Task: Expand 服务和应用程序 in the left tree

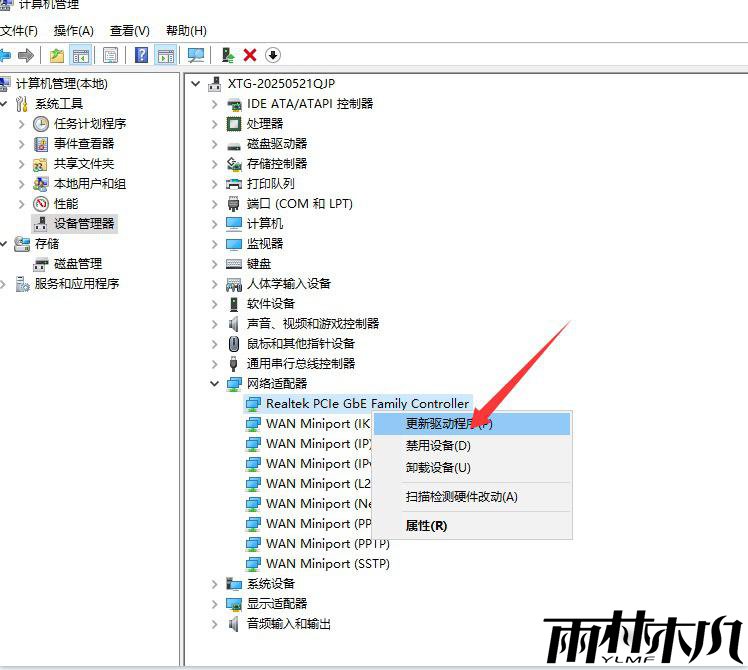Action: click(x=3, y=284)
